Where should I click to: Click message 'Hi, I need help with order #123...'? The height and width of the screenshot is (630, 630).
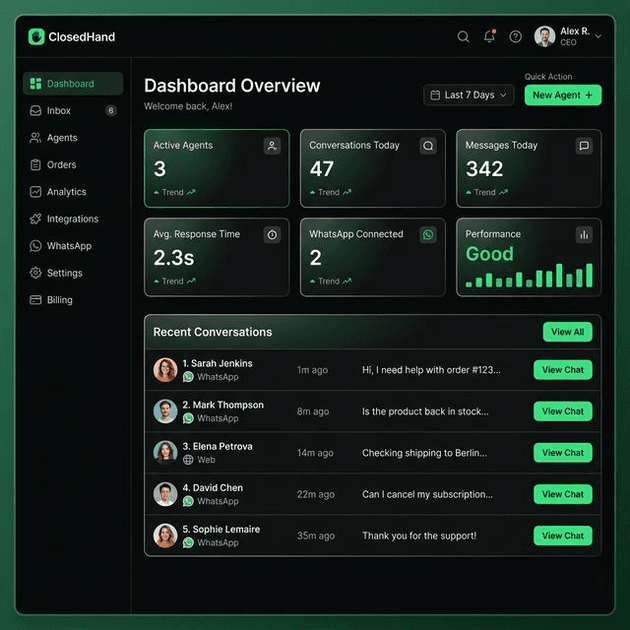coord(431,370)
